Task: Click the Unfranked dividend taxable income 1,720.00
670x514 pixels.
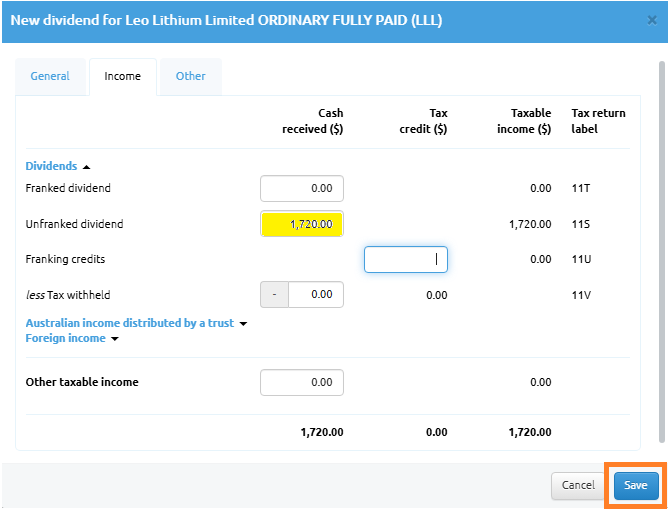Action: pos(530,224)
